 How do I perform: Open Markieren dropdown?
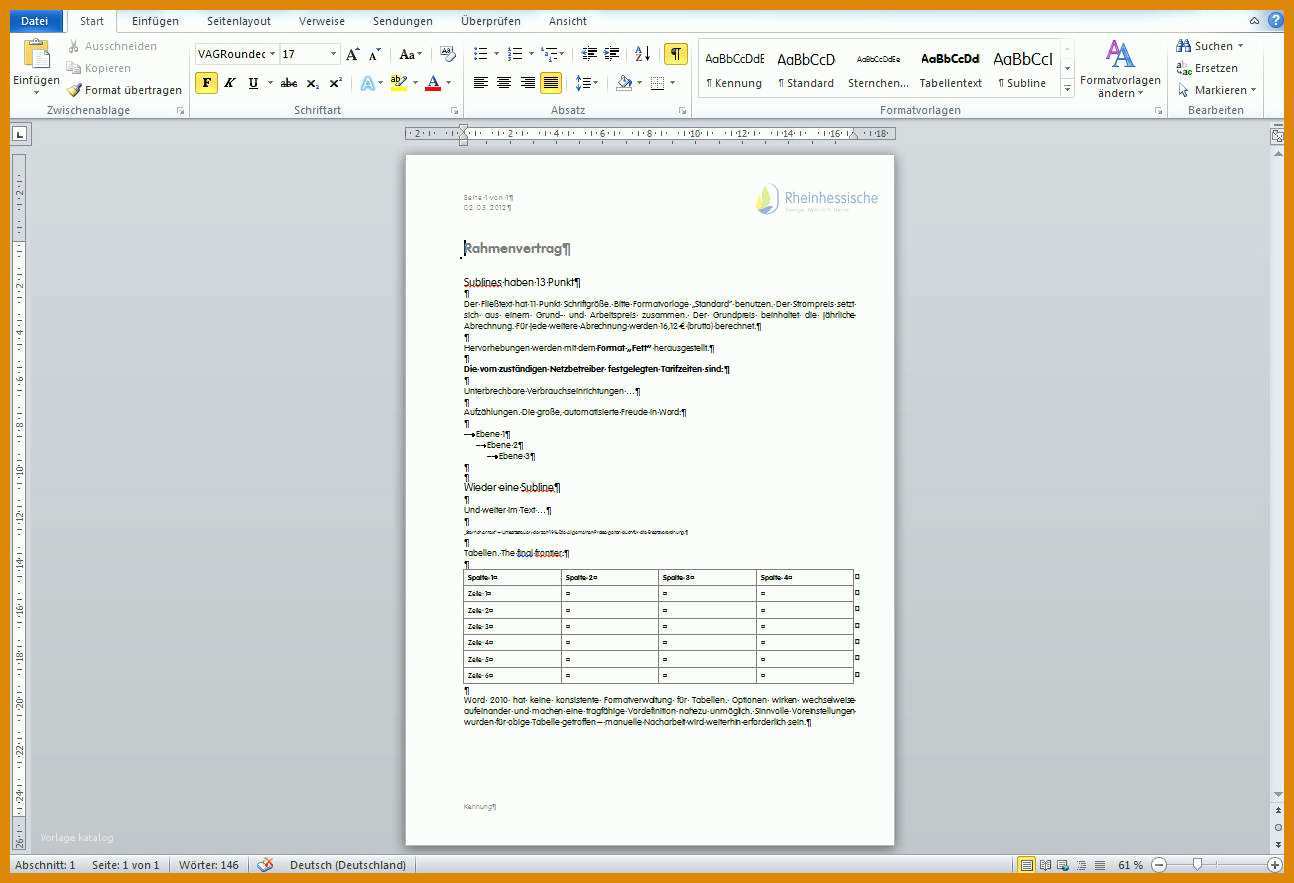click(x=1217, y=90)
